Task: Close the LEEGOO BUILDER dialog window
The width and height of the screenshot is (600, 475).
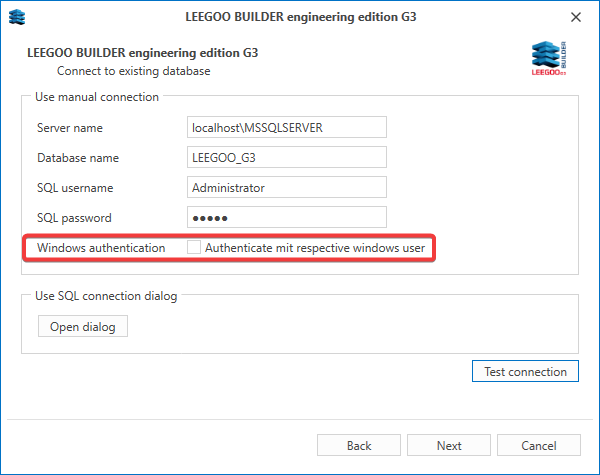Action: tap(576, 17)
